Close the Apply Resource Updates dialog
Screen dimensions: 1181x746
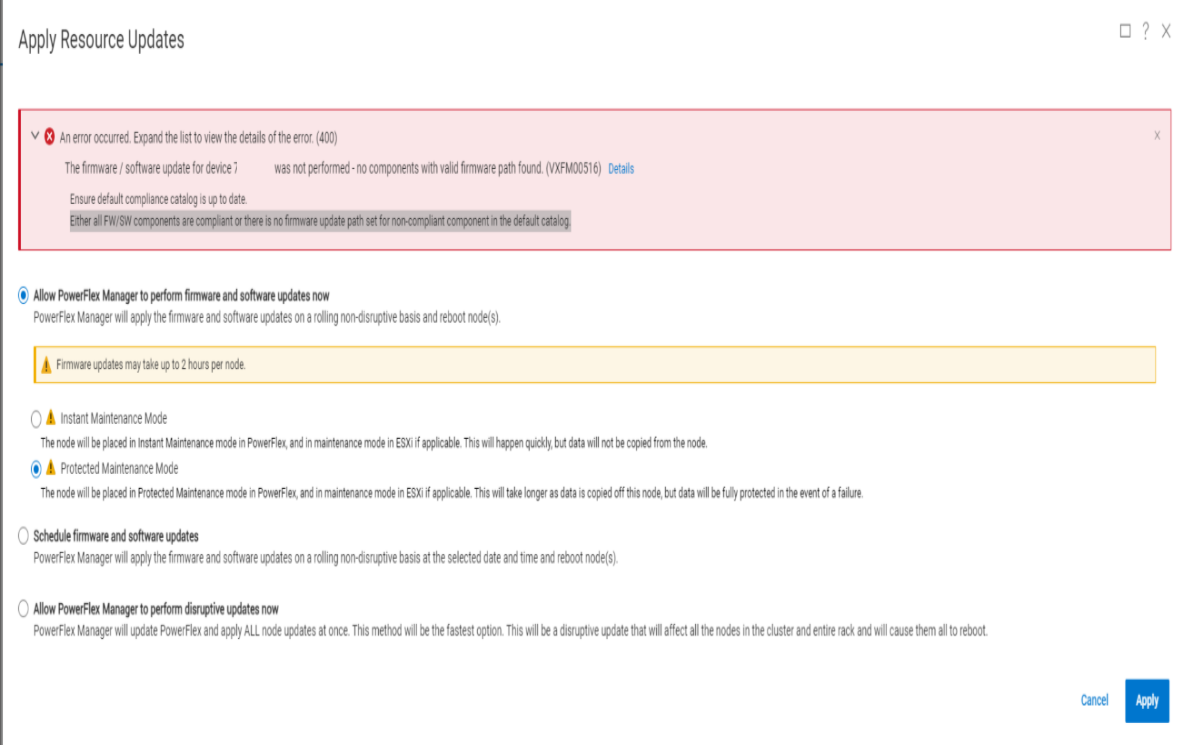pos(1164,32)
